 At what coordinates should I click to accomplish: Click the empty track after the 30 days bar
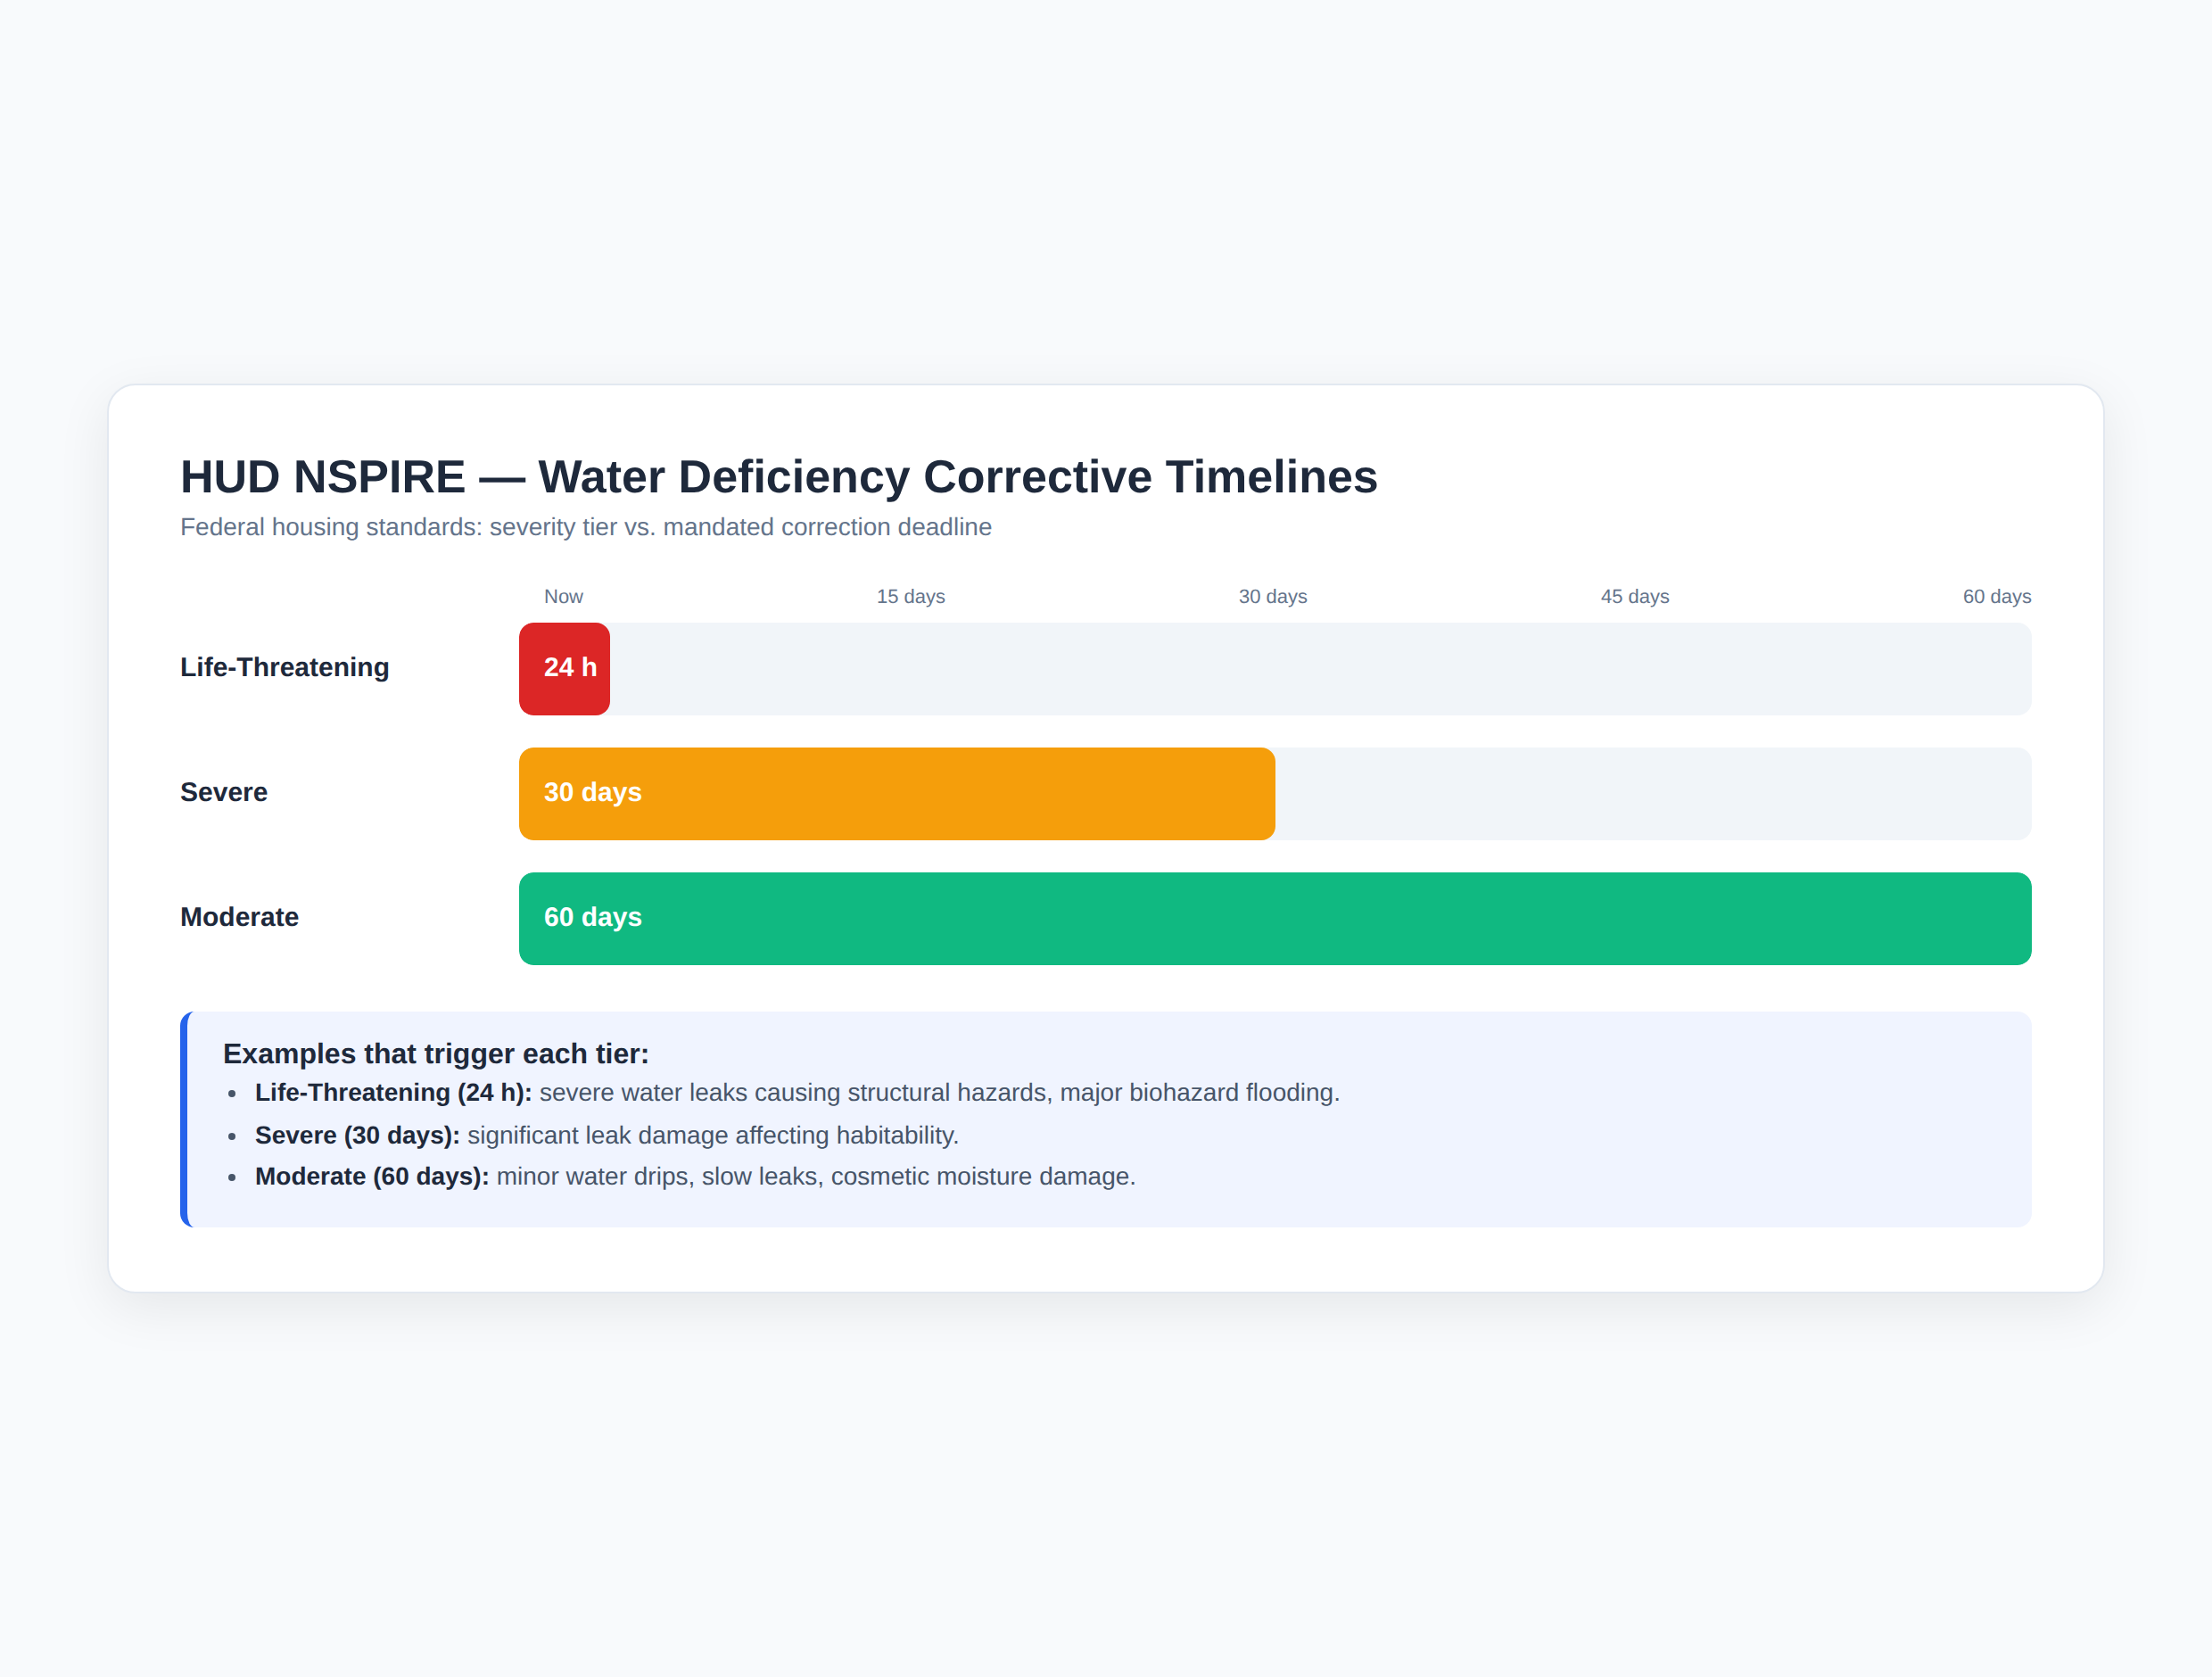coord(1654,793)
